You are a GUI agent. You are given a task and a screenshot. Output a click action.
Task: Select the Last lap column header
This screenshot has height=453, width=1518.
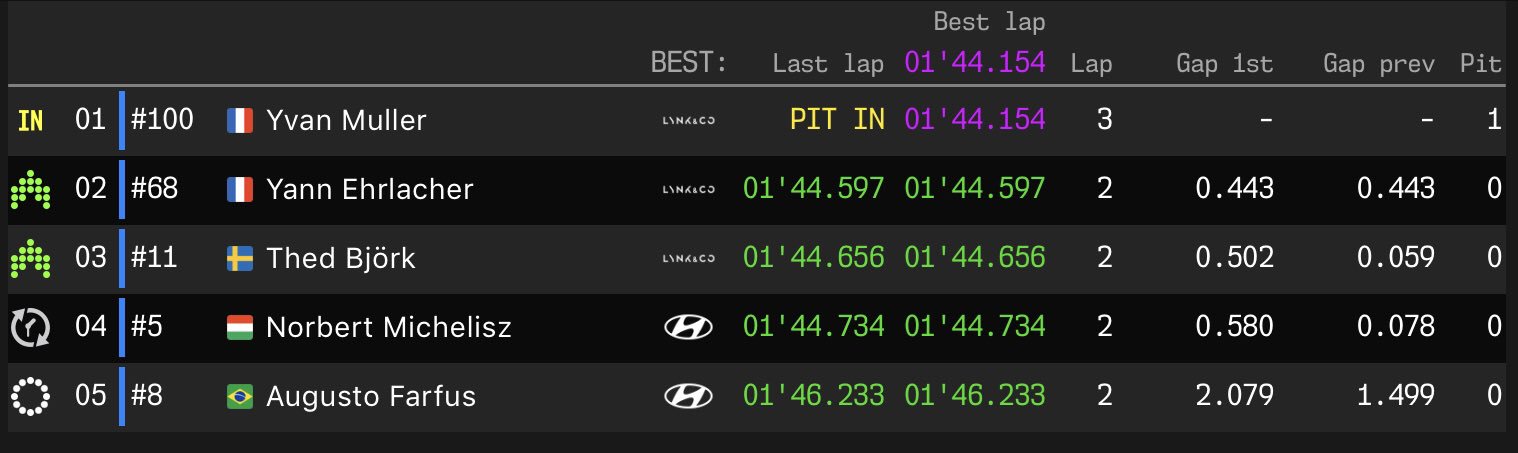pos(828,65)
